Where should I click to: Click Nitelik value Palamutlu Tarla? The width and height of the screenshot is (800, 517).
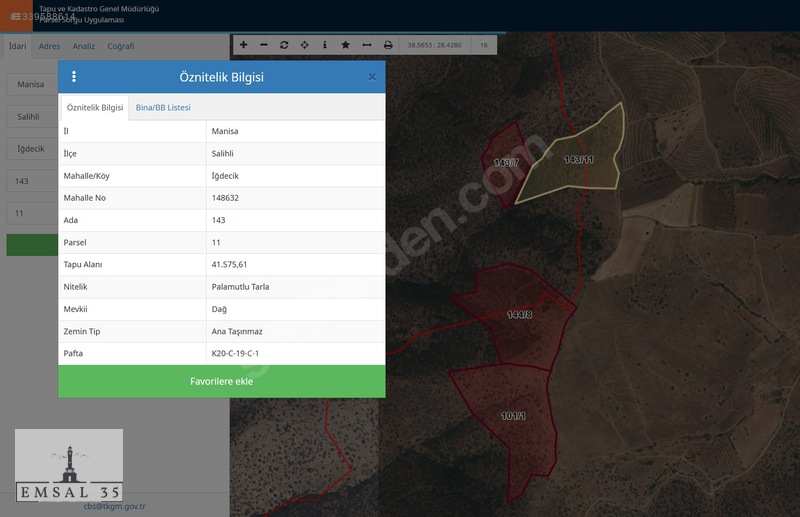pyautogui.click(x=240, y=286)
